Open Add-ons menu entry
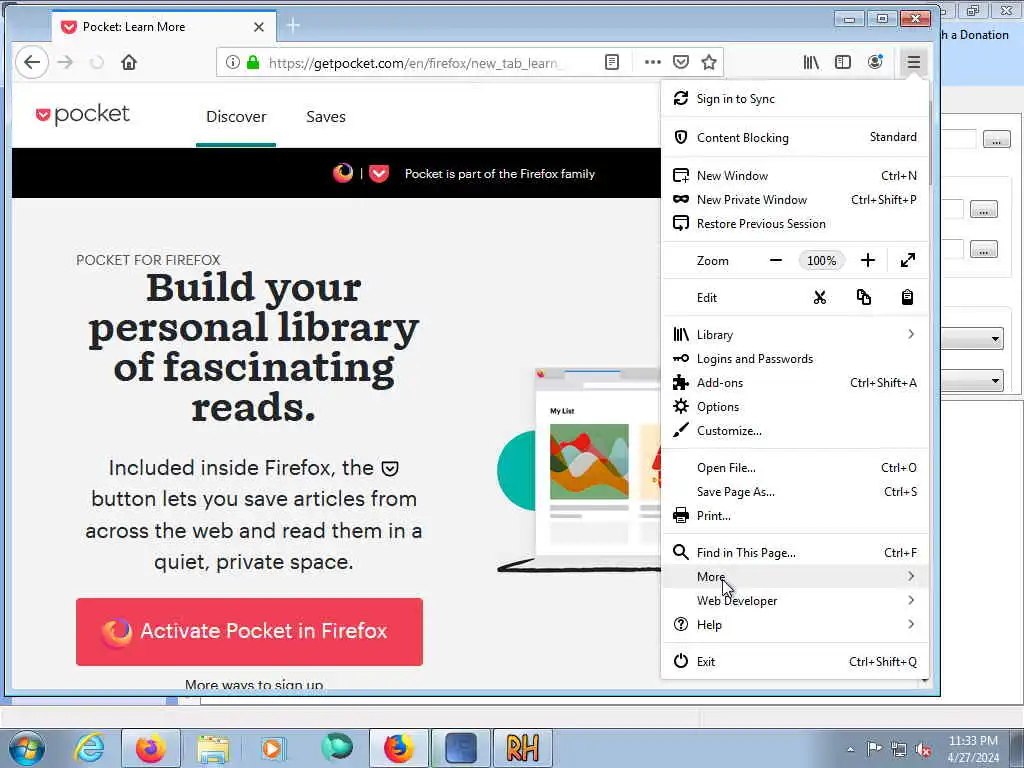The width and height of the screenshot is (1024, 768). (x=794, y=383)
